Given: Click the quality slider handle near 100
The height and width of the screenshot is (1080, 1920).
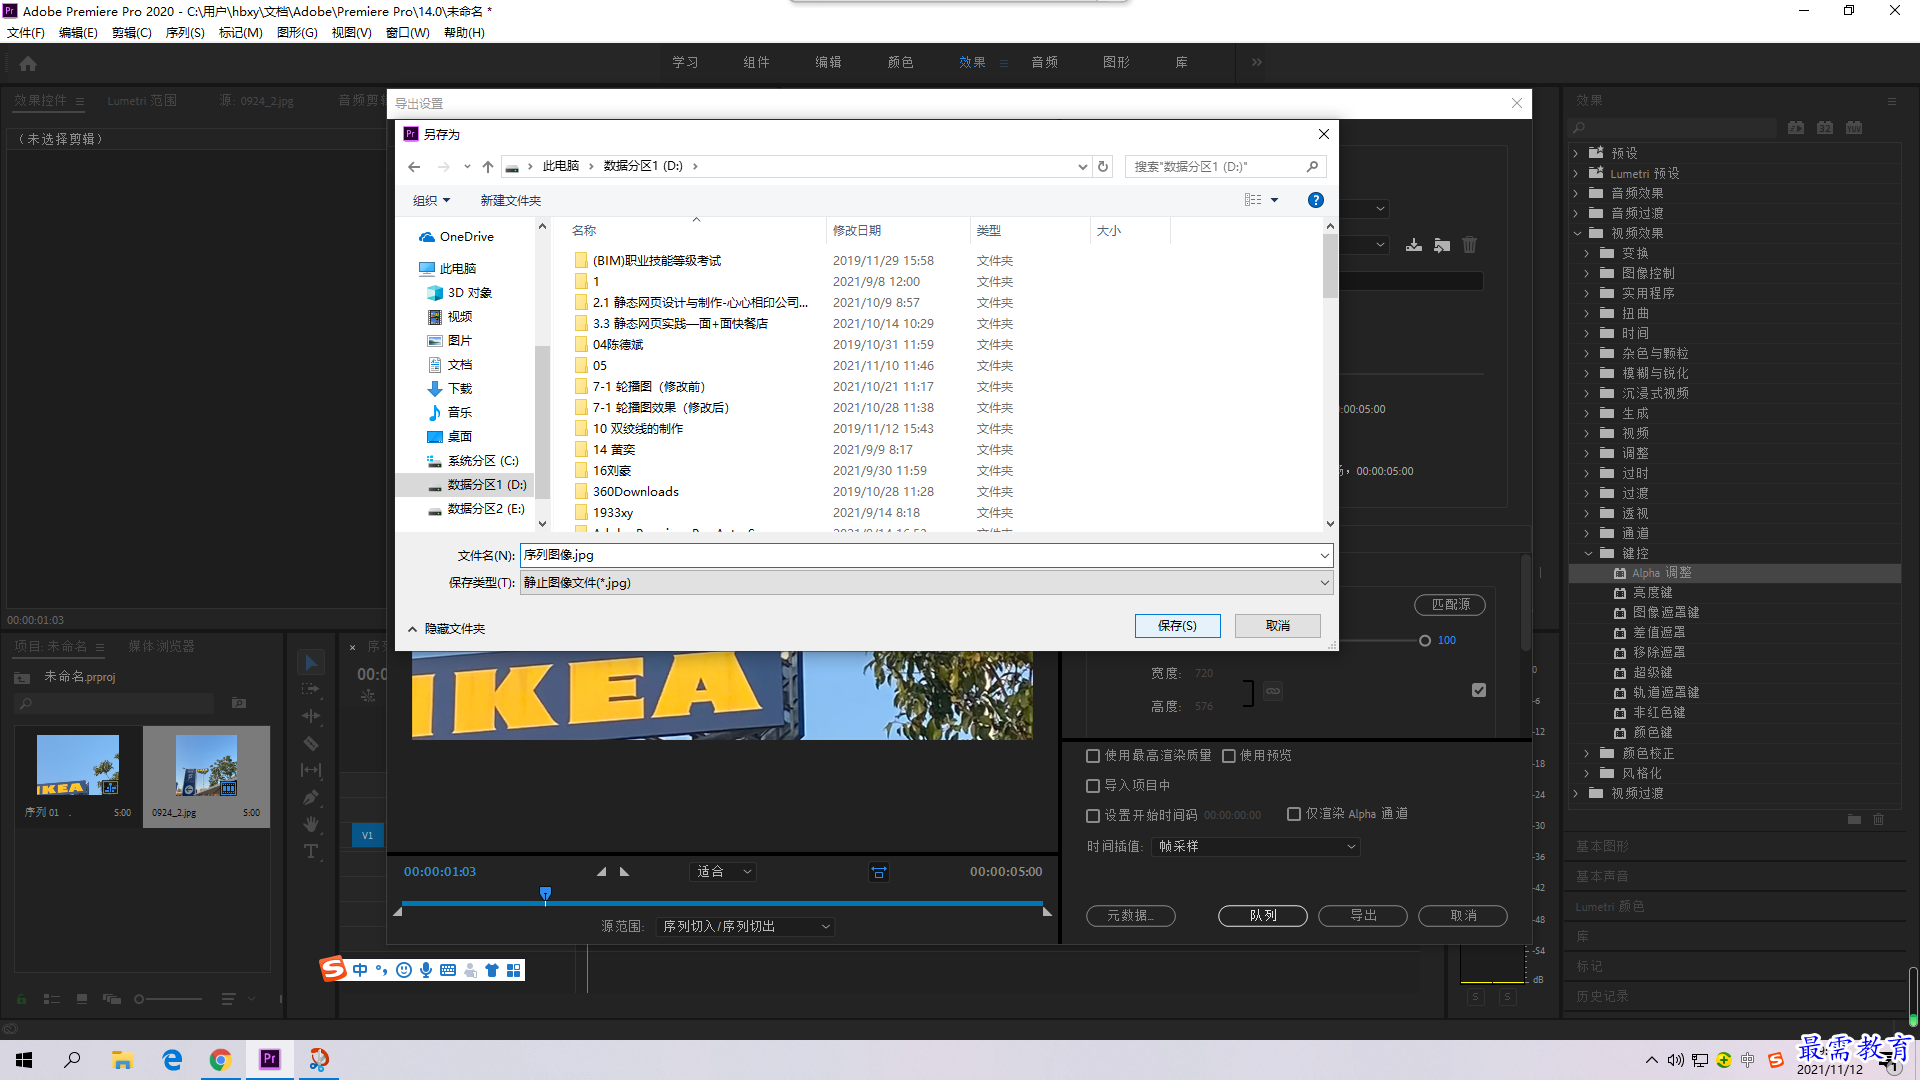Looking at the screenshot, I should [1425, 641].
